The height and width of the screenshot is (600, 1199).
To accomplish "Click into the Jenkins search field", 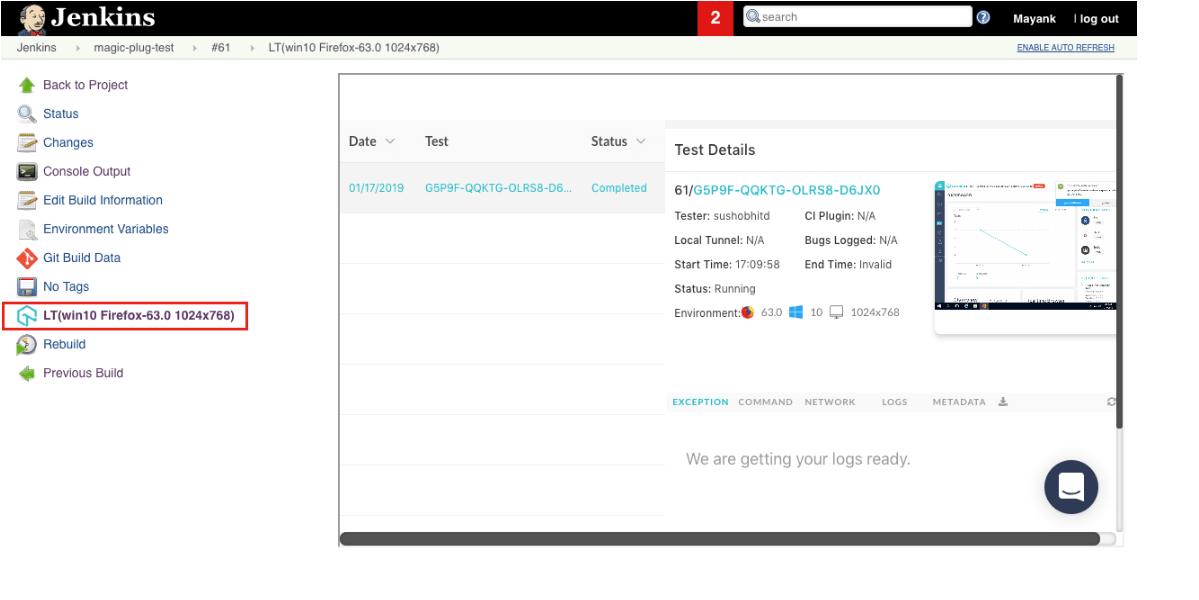I will coord(860,17).
